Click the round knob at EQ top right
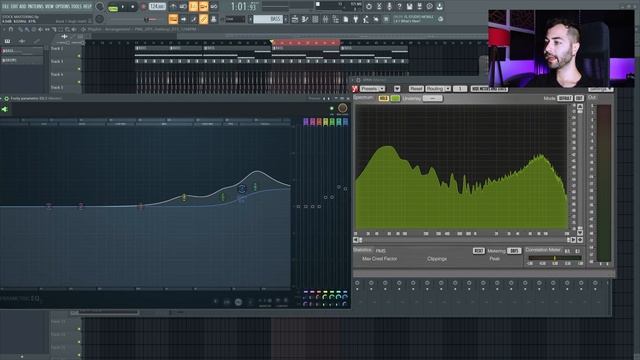Screen dimensions: 640x360 pyautogui.click(x=342, y=108)
